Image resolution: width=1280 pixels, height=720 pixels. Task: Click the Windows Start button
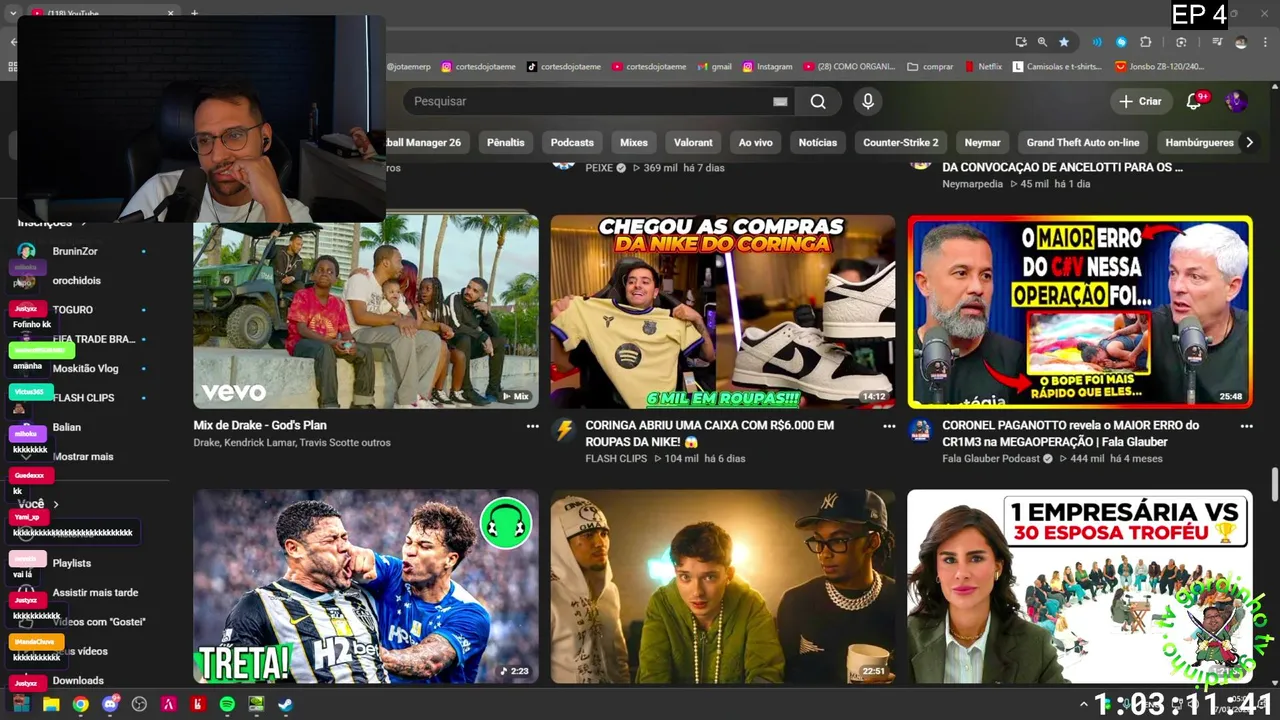point(21,704)
